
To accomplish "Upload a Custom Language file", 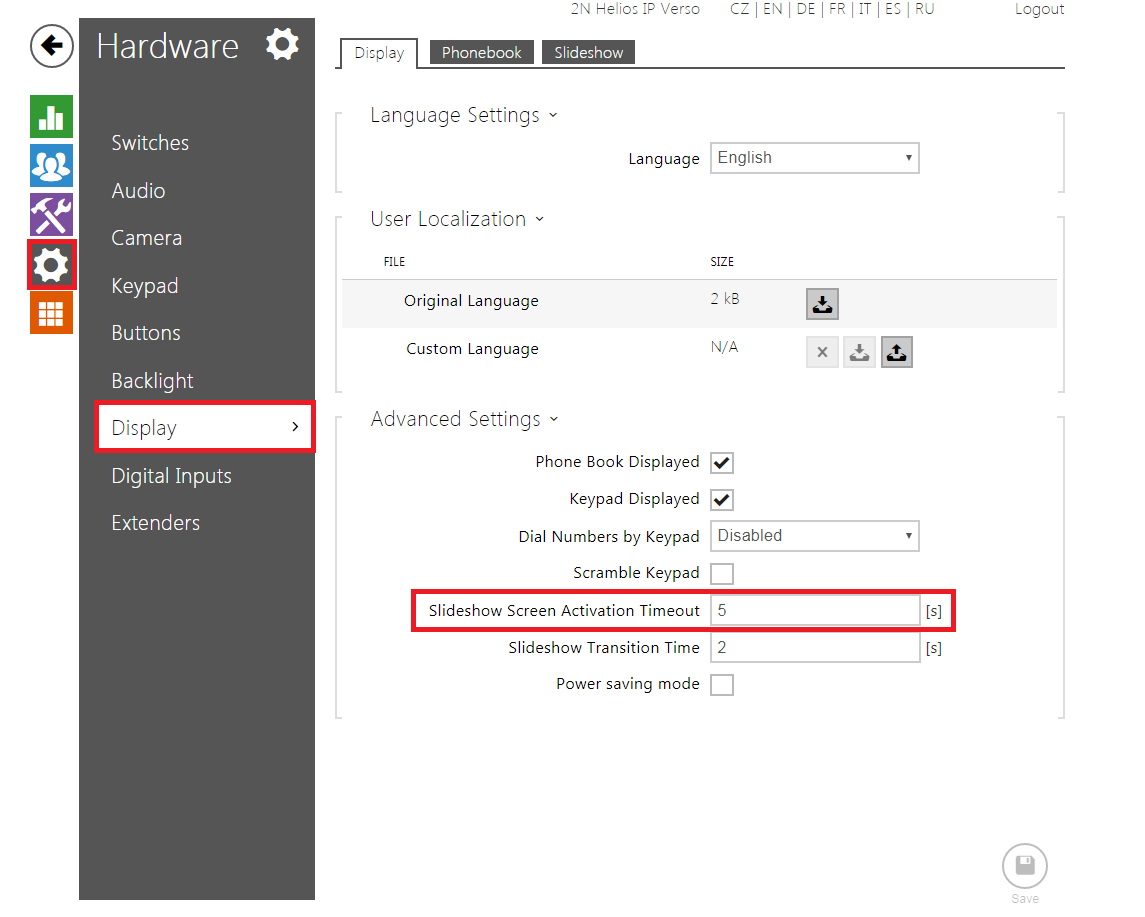I will point(897,352).
